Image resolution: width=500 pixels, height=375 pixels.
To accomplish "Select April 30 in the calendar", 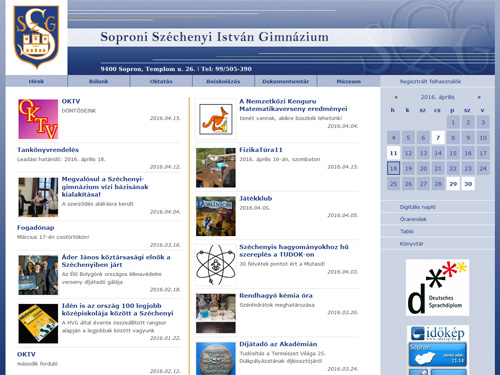I will [468, 184].
